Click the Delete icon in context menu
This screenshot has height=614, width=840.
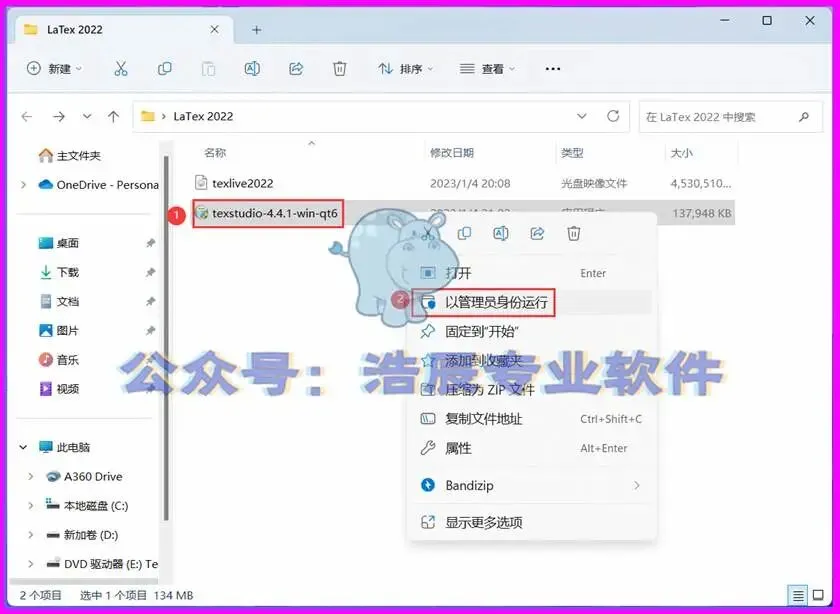pyautogui.click(x=574, y=233)
